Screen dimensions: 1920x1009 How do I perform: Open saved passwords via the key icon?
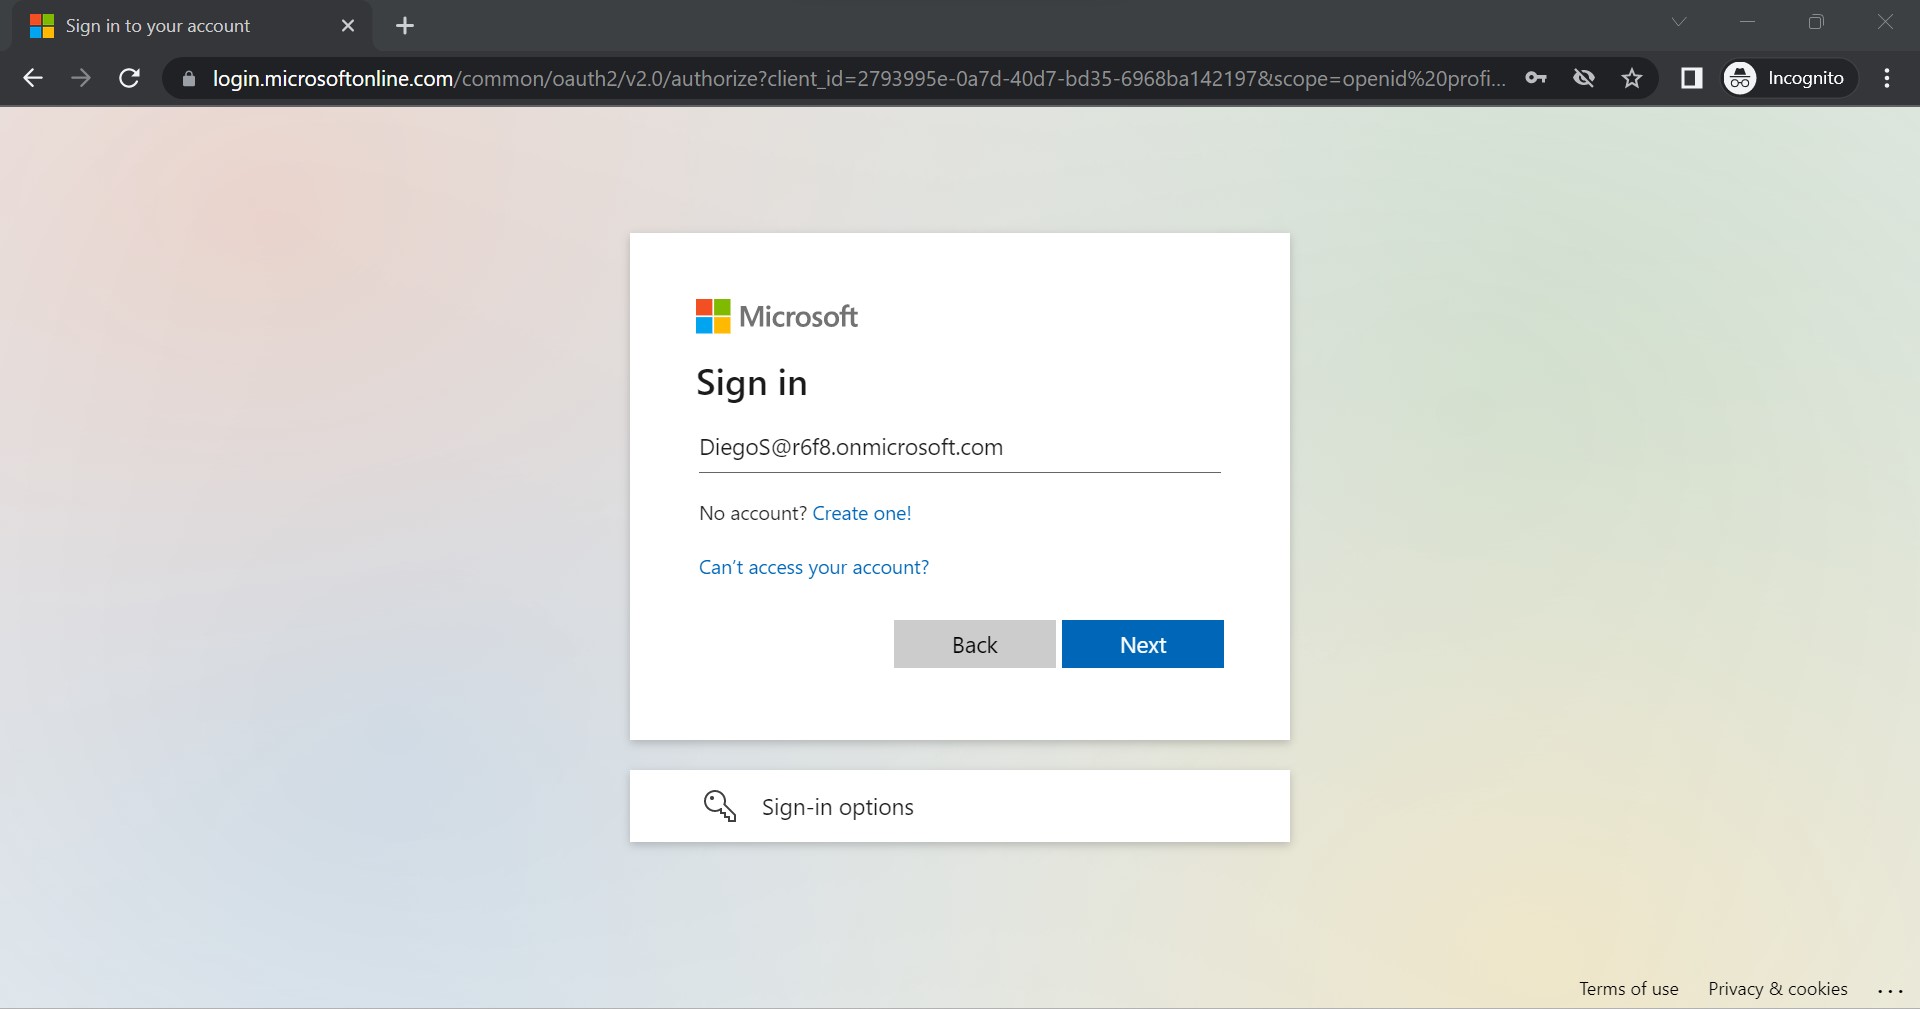[x=1537, y=79]
